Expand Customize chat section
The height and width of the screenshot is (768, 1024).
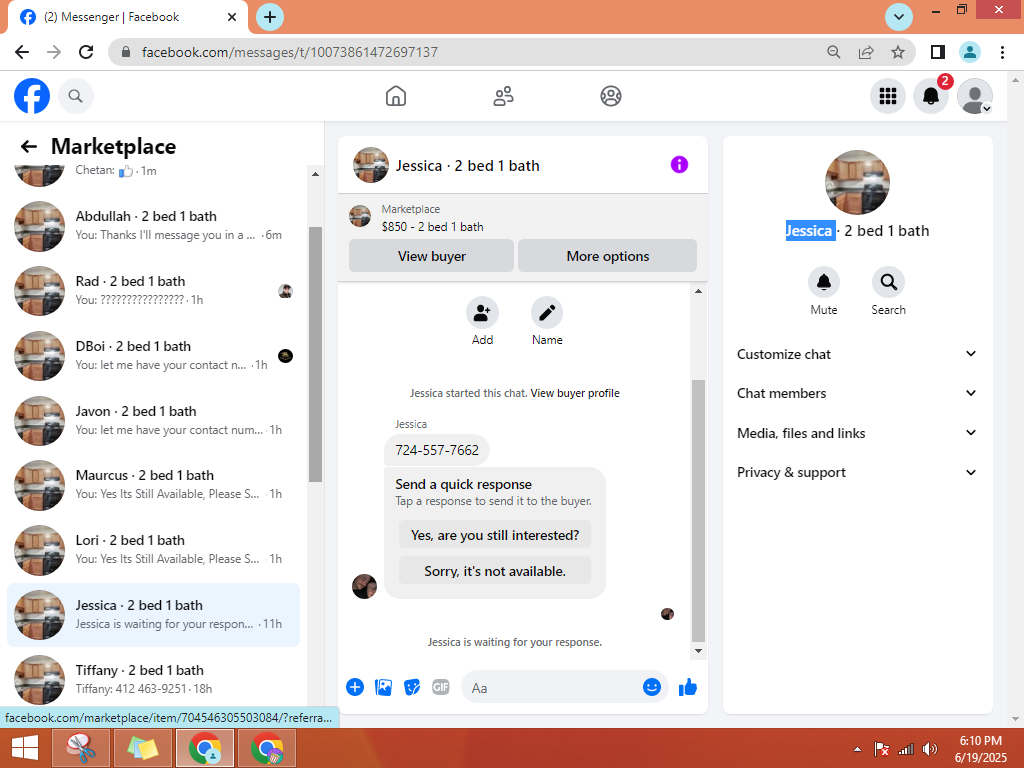[857, 354]
